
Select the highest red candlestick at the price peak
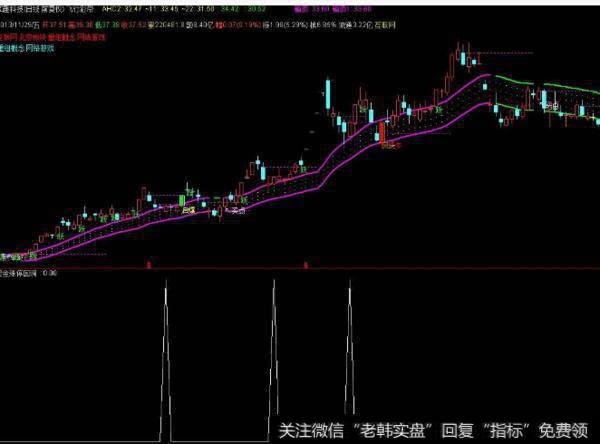click(x=458, y=53)
